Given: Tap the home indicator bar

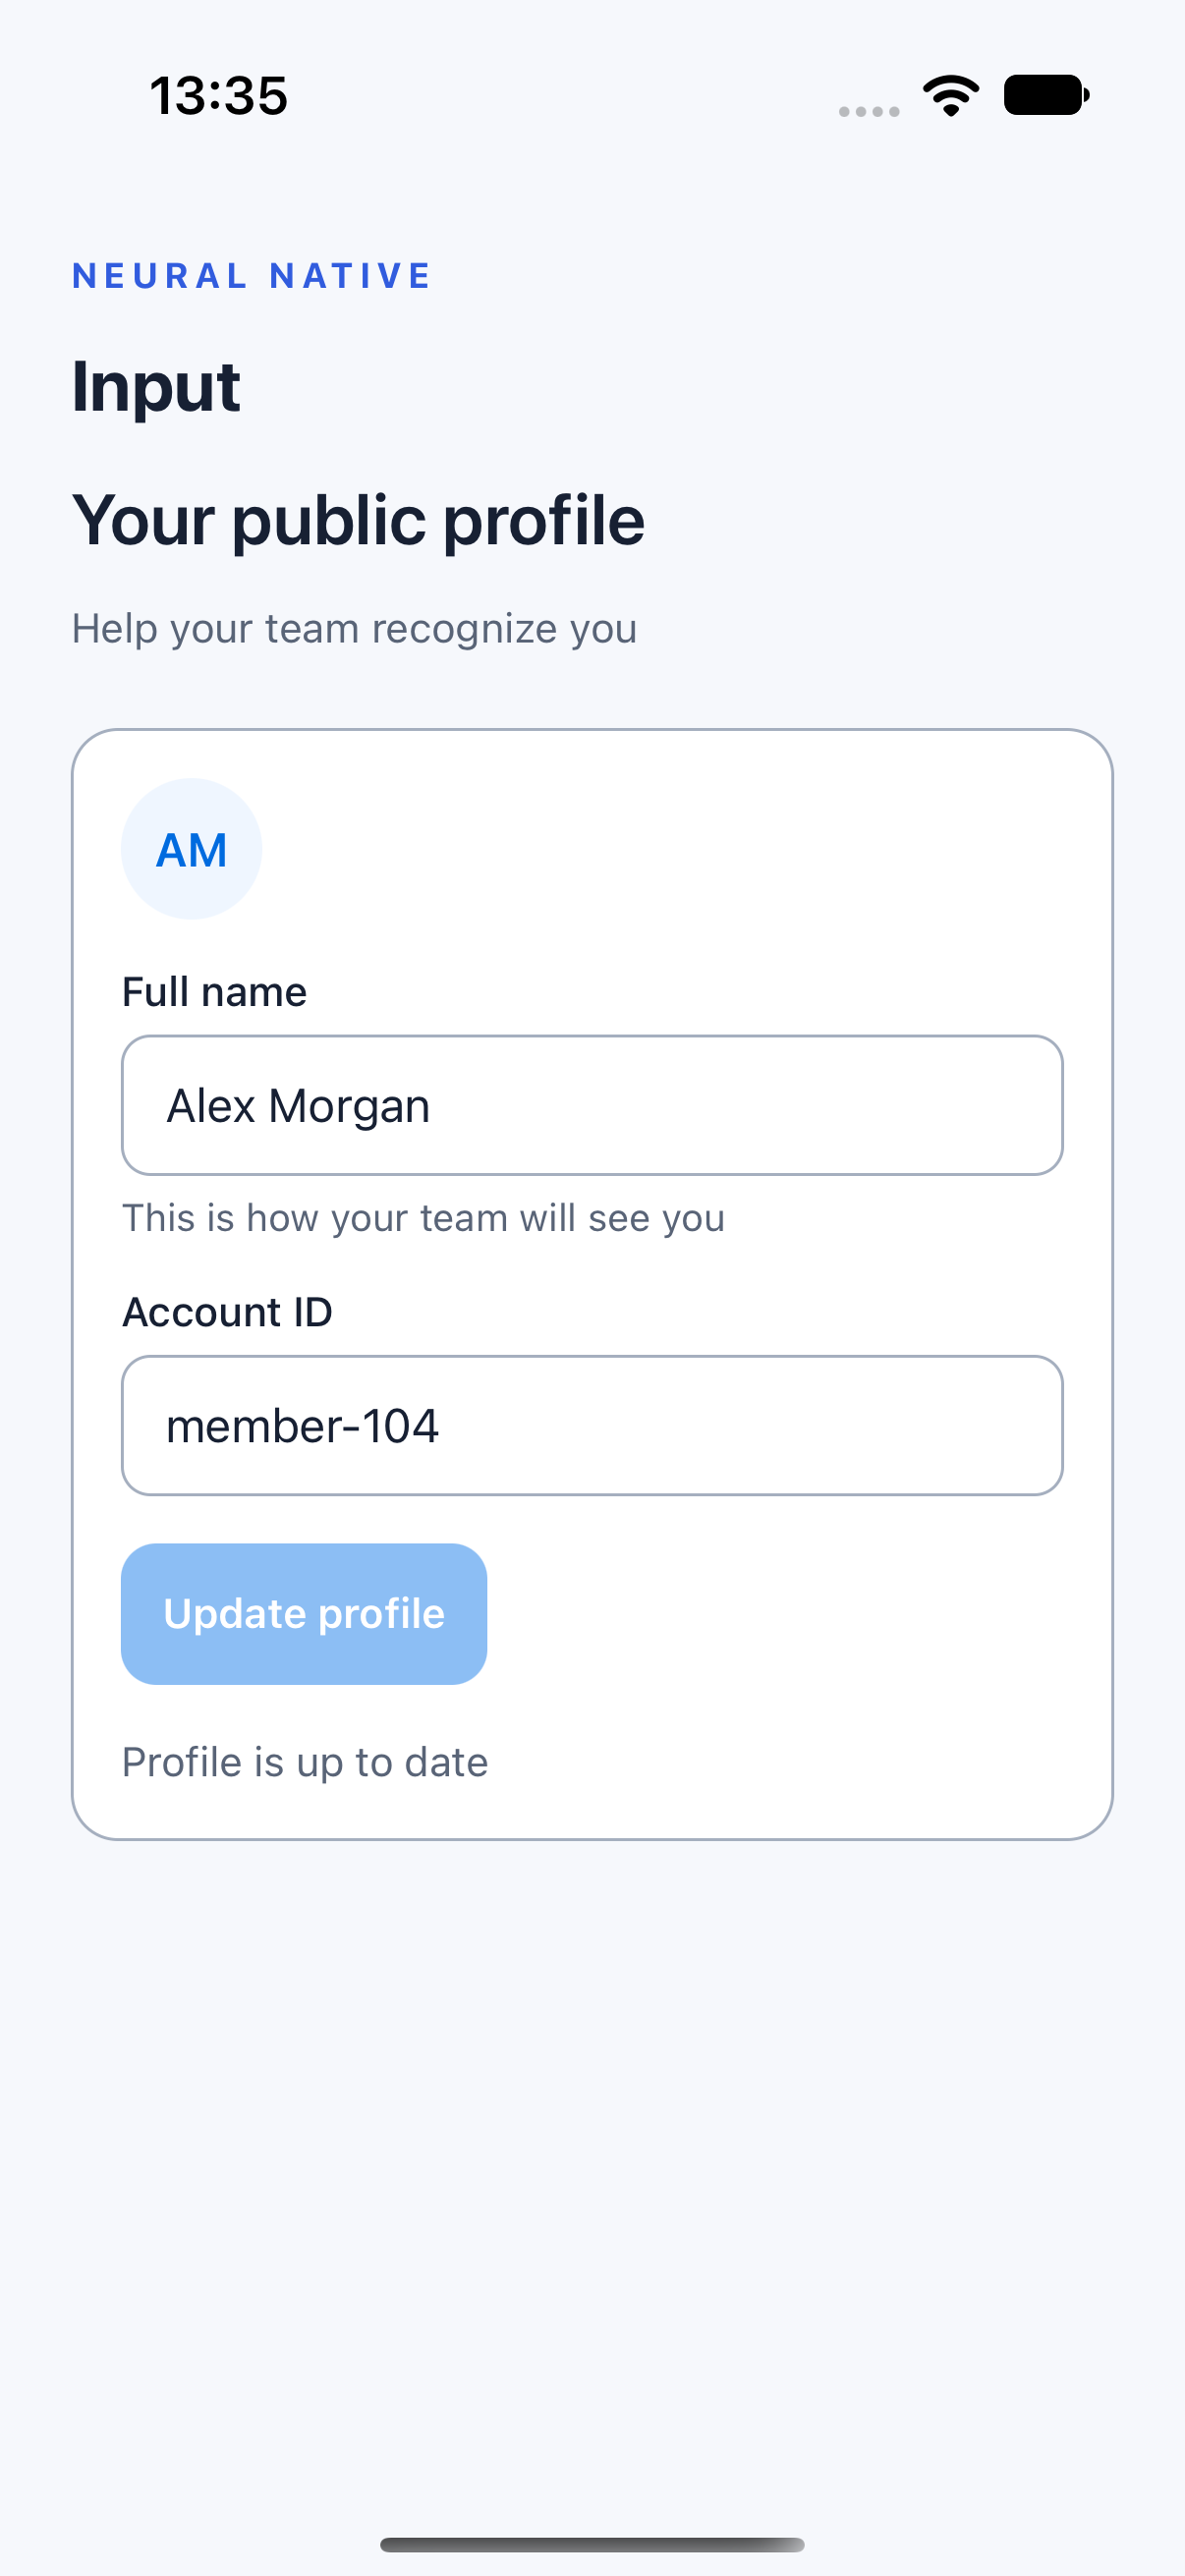Looking at the screenshot, I should coord(592,2545).
